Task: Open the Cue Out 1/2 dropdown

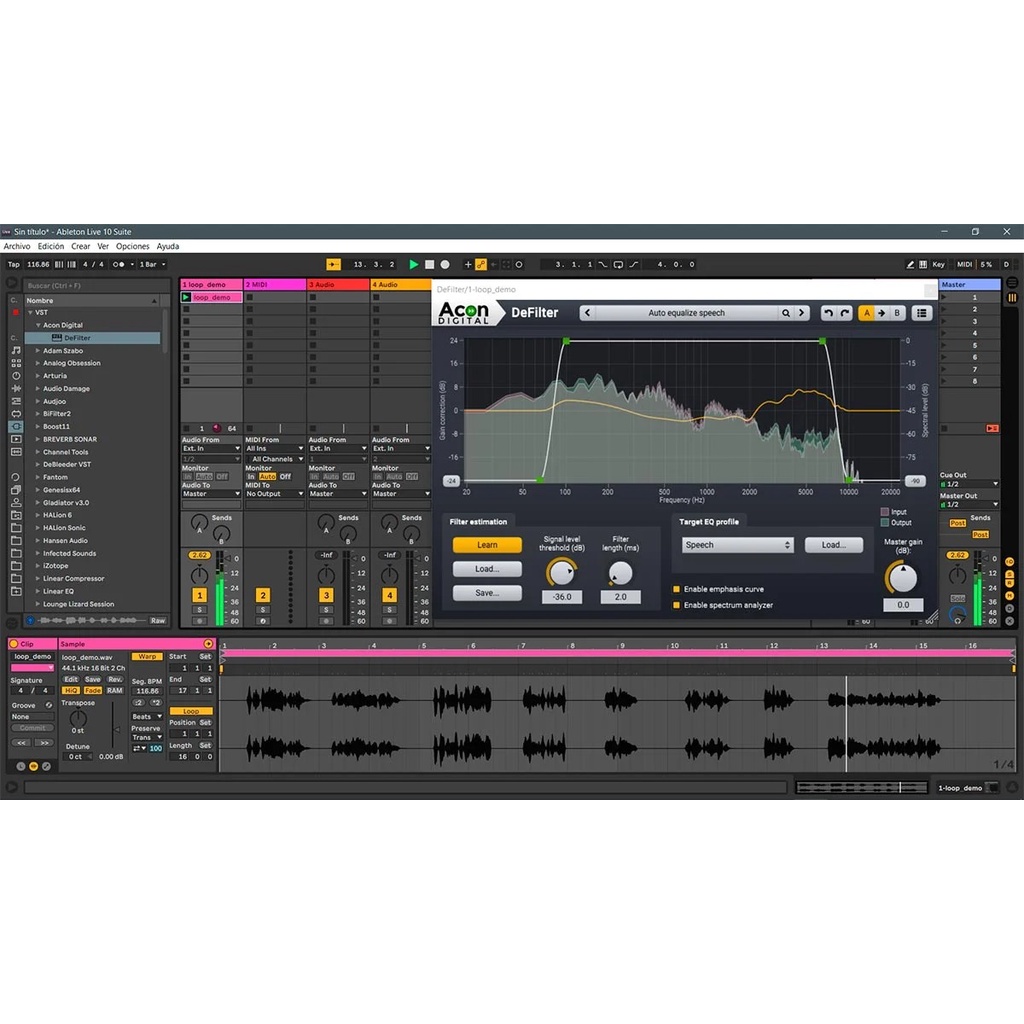Action: click(969, 484)
